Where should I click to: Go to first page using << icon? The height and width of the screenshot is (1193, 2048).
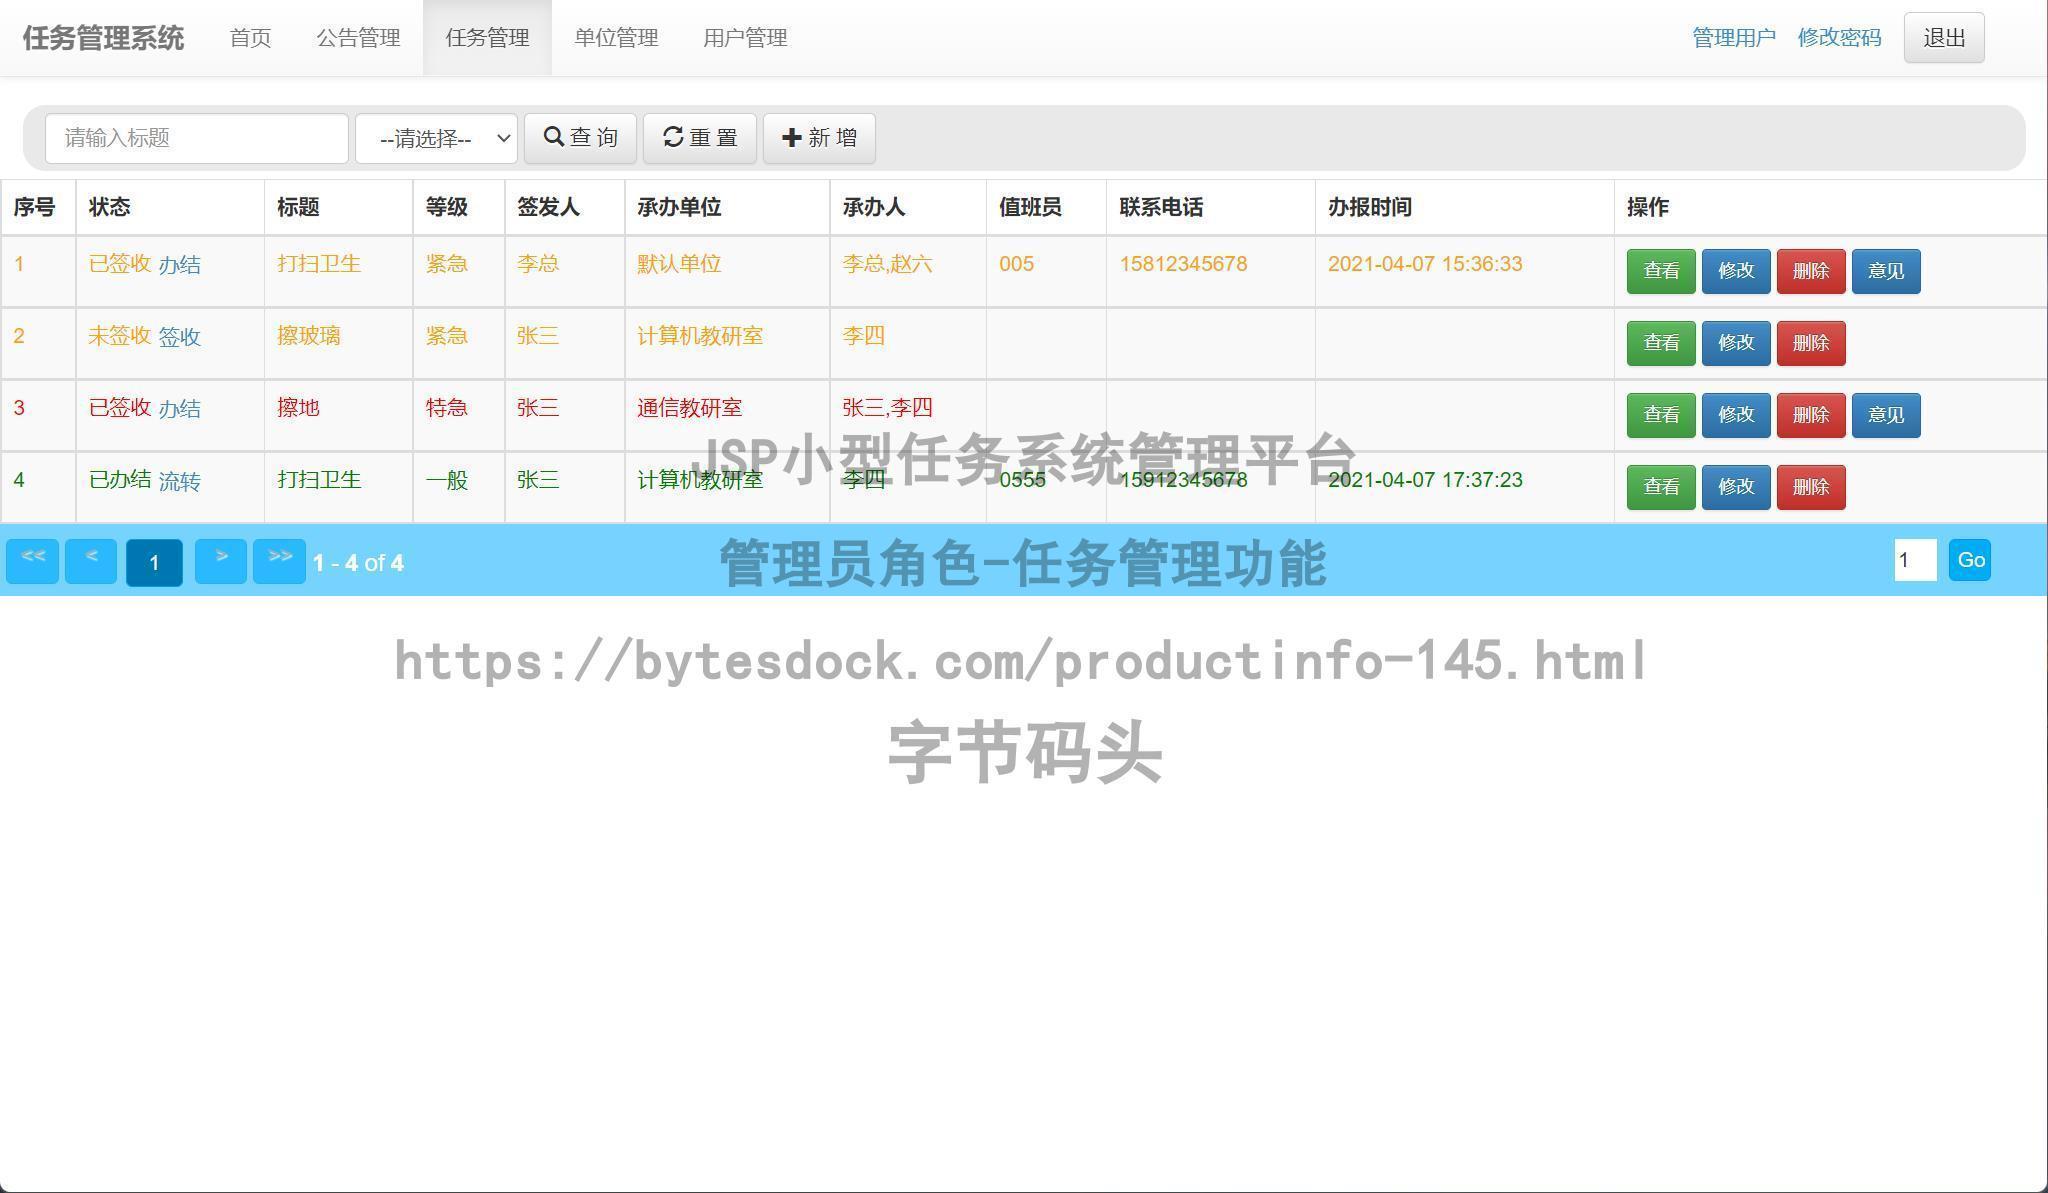coord(33,561)
